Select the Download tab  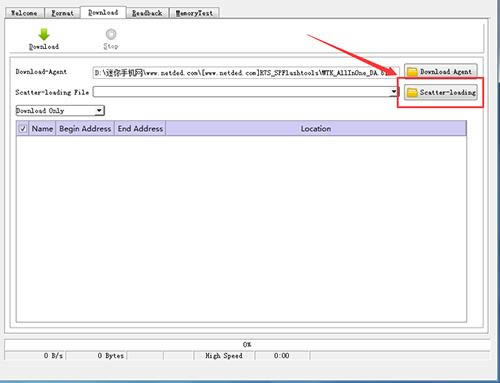click(x=103, y=12)
